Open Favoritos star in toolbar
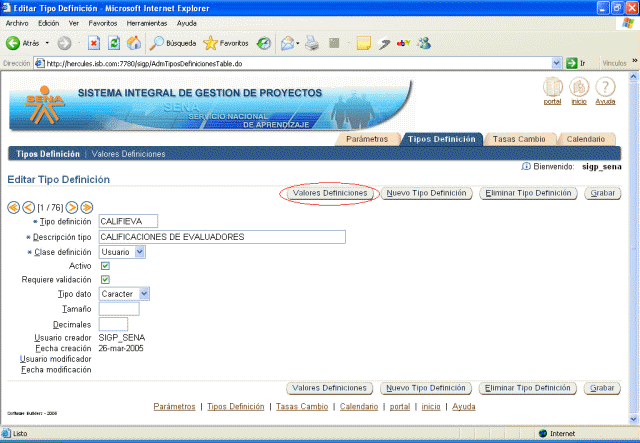The image size is (640, 443). (x=226, y=43)
